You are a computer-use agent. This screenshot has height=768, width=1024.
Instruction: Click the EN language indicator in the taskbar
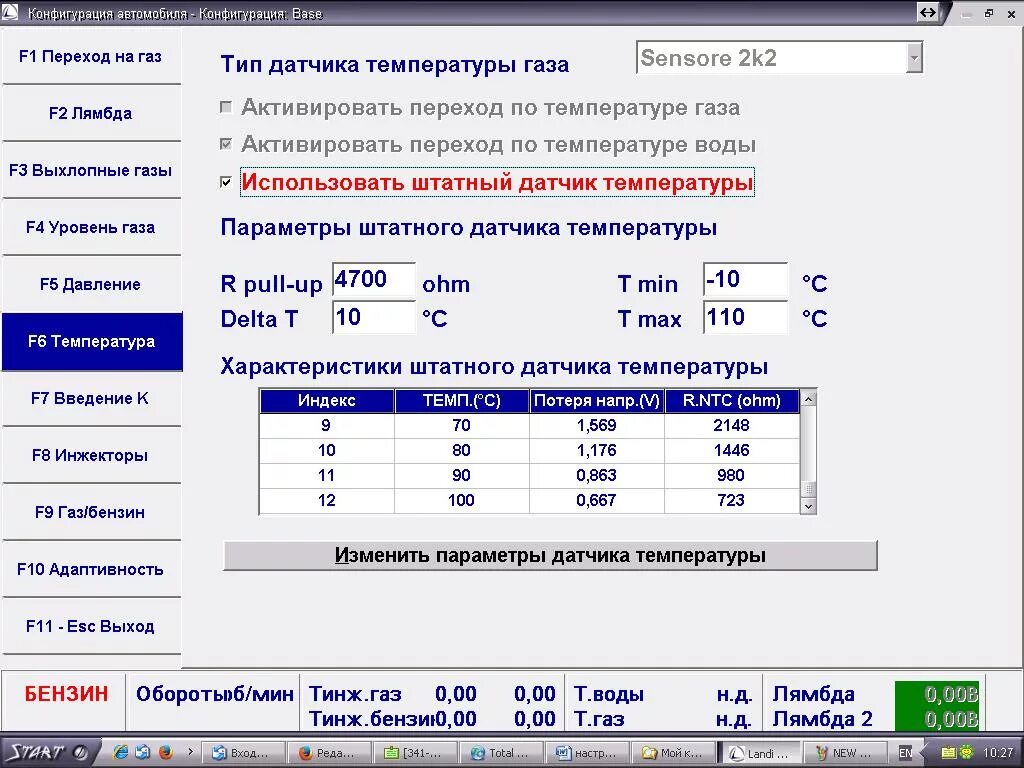tap(906, 752)
